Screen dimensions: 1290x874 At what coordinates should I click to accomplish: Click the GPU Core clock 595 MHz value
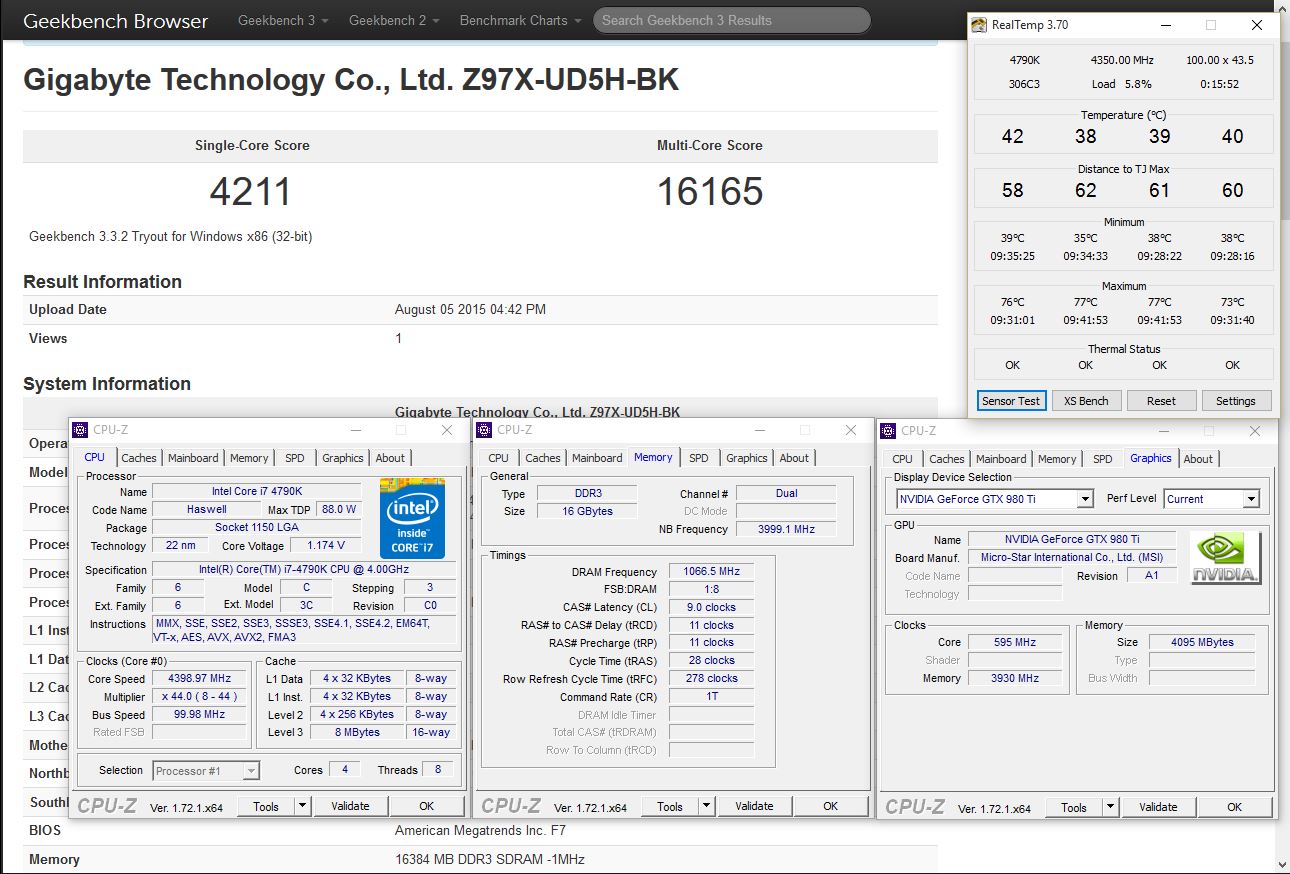1016,642
